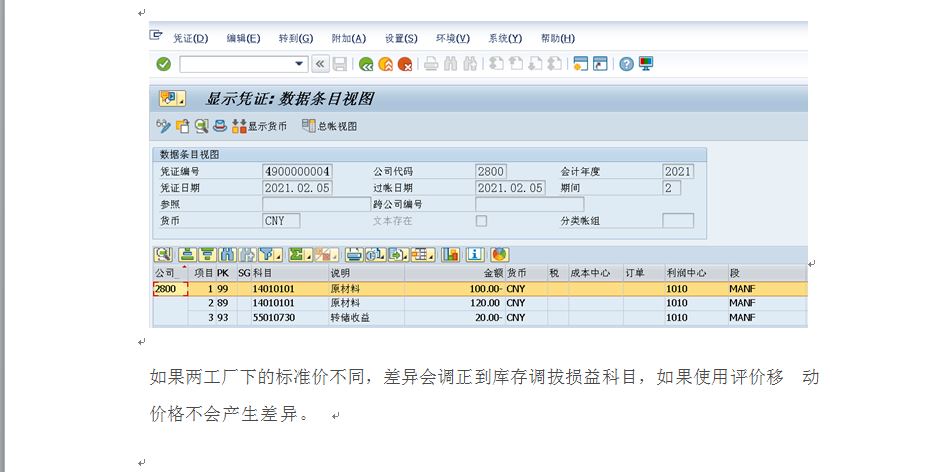The image size is (944, 472).
Task: Open the 附加(A) menu
Action: point(349,38)
